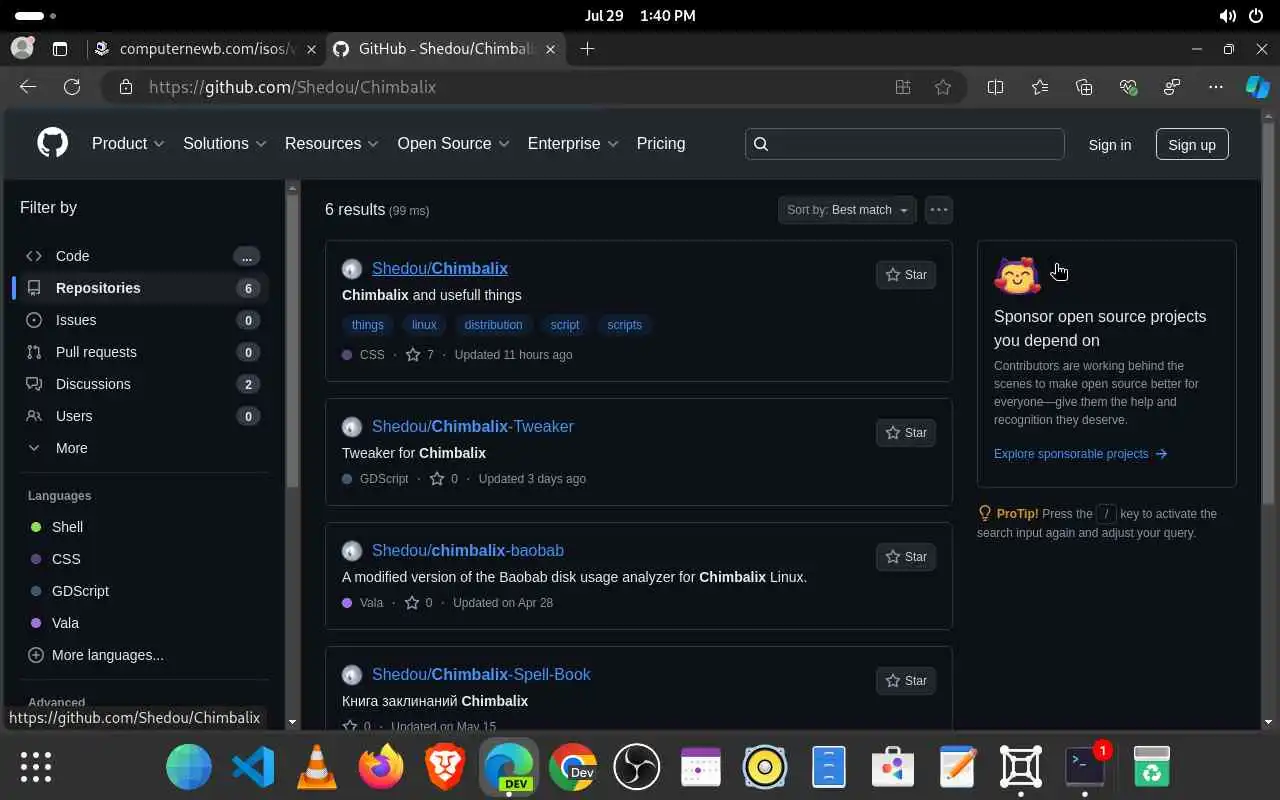This screenshot has height=800, width=1280.
Task: Expand the Solutions menu
Action: (x=225, y=143)
